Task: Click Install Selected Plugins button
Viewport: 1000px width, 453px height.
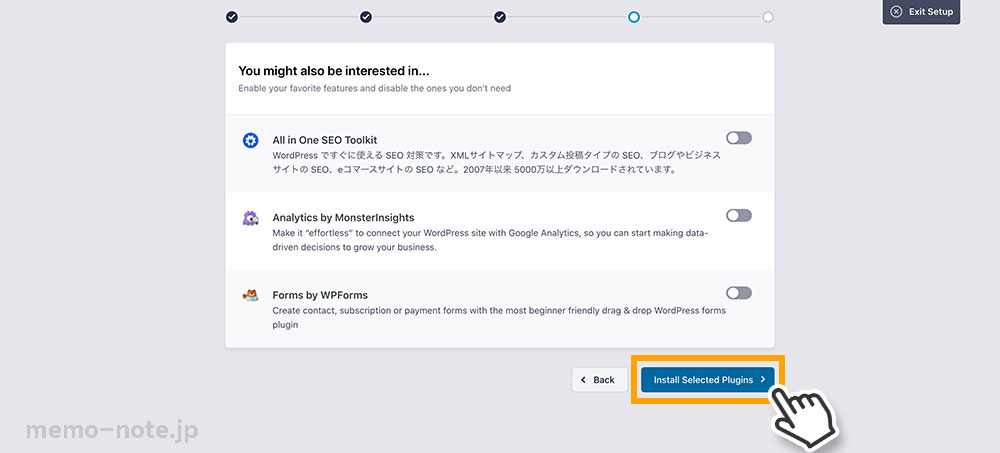Action: pyautogui.click(x=708, y=380)
